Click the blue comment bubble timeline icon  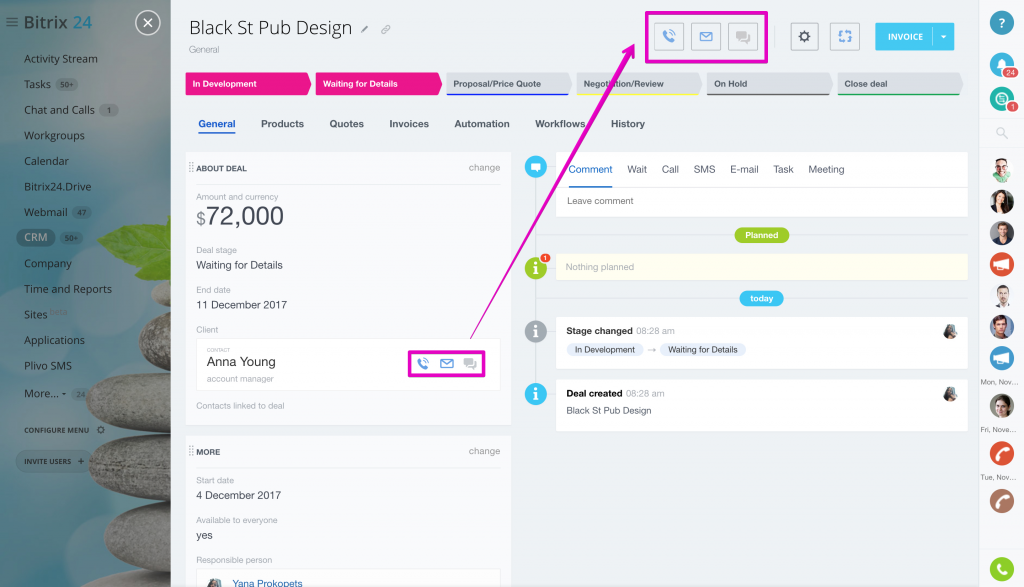(x=536, y=167)
